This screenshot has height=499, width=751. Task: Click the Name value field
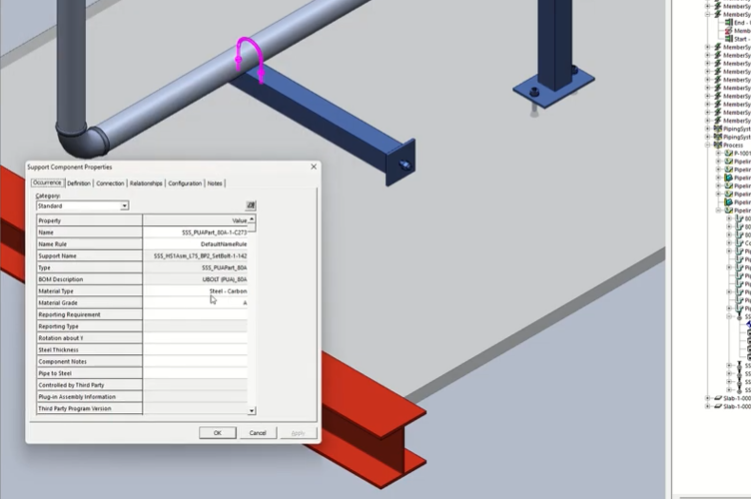click(195, 232)
